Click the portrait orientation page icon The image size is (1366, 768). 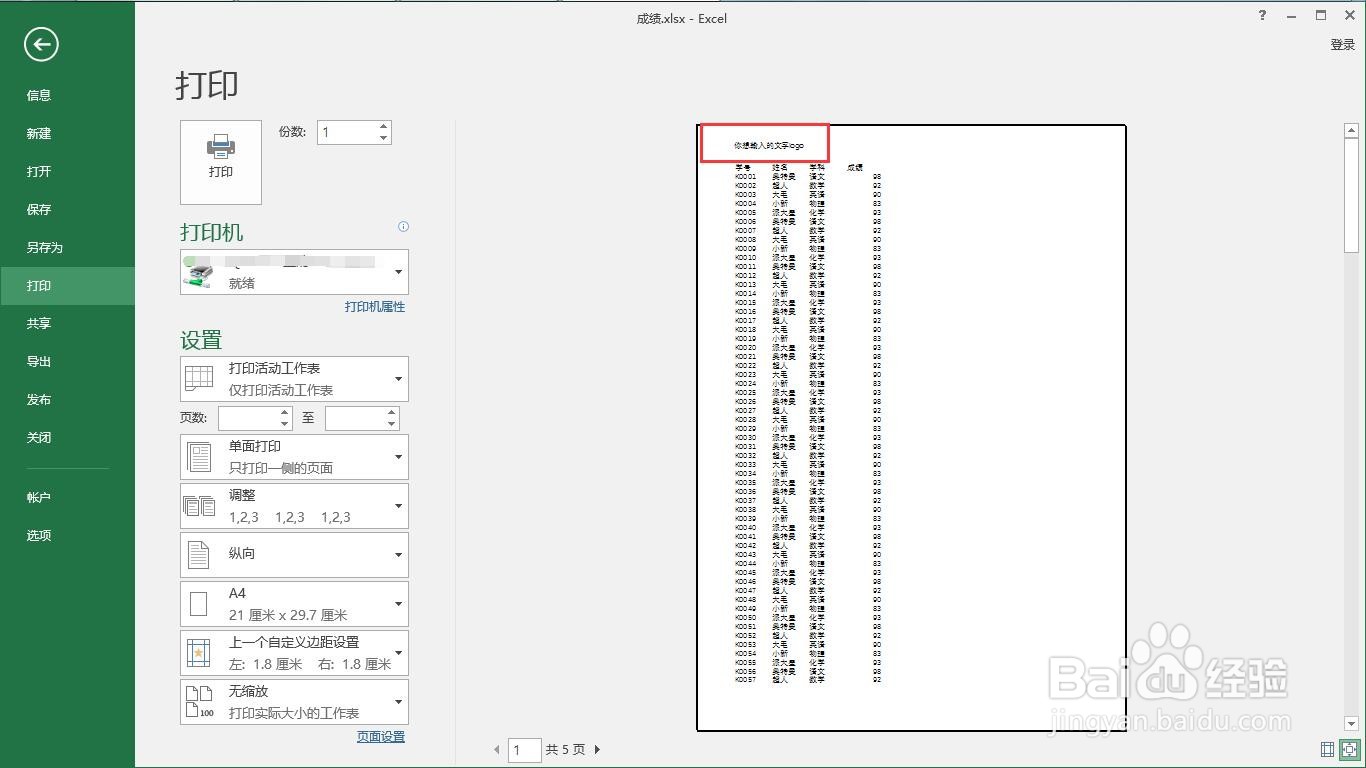tap(199, 555)
